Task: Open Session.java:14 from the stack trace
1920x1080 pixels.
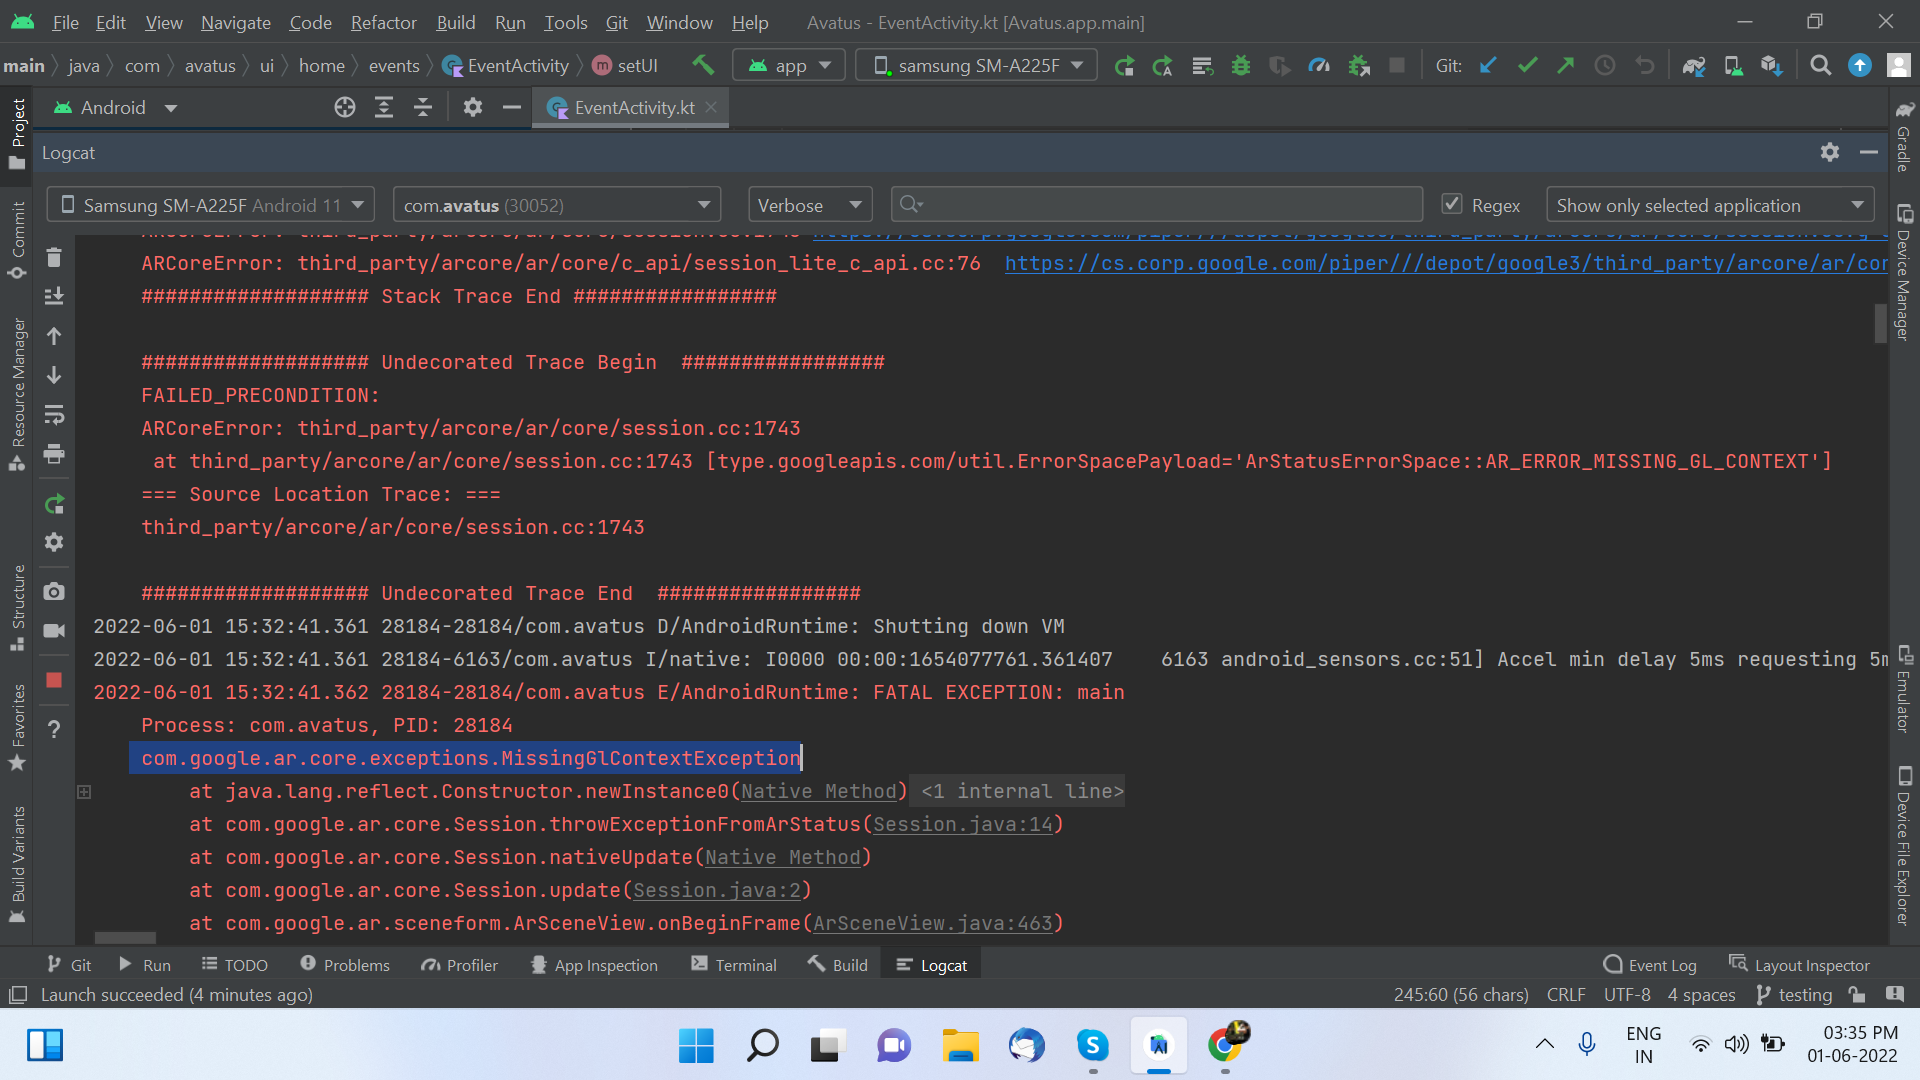Action: tap(963, 824)
